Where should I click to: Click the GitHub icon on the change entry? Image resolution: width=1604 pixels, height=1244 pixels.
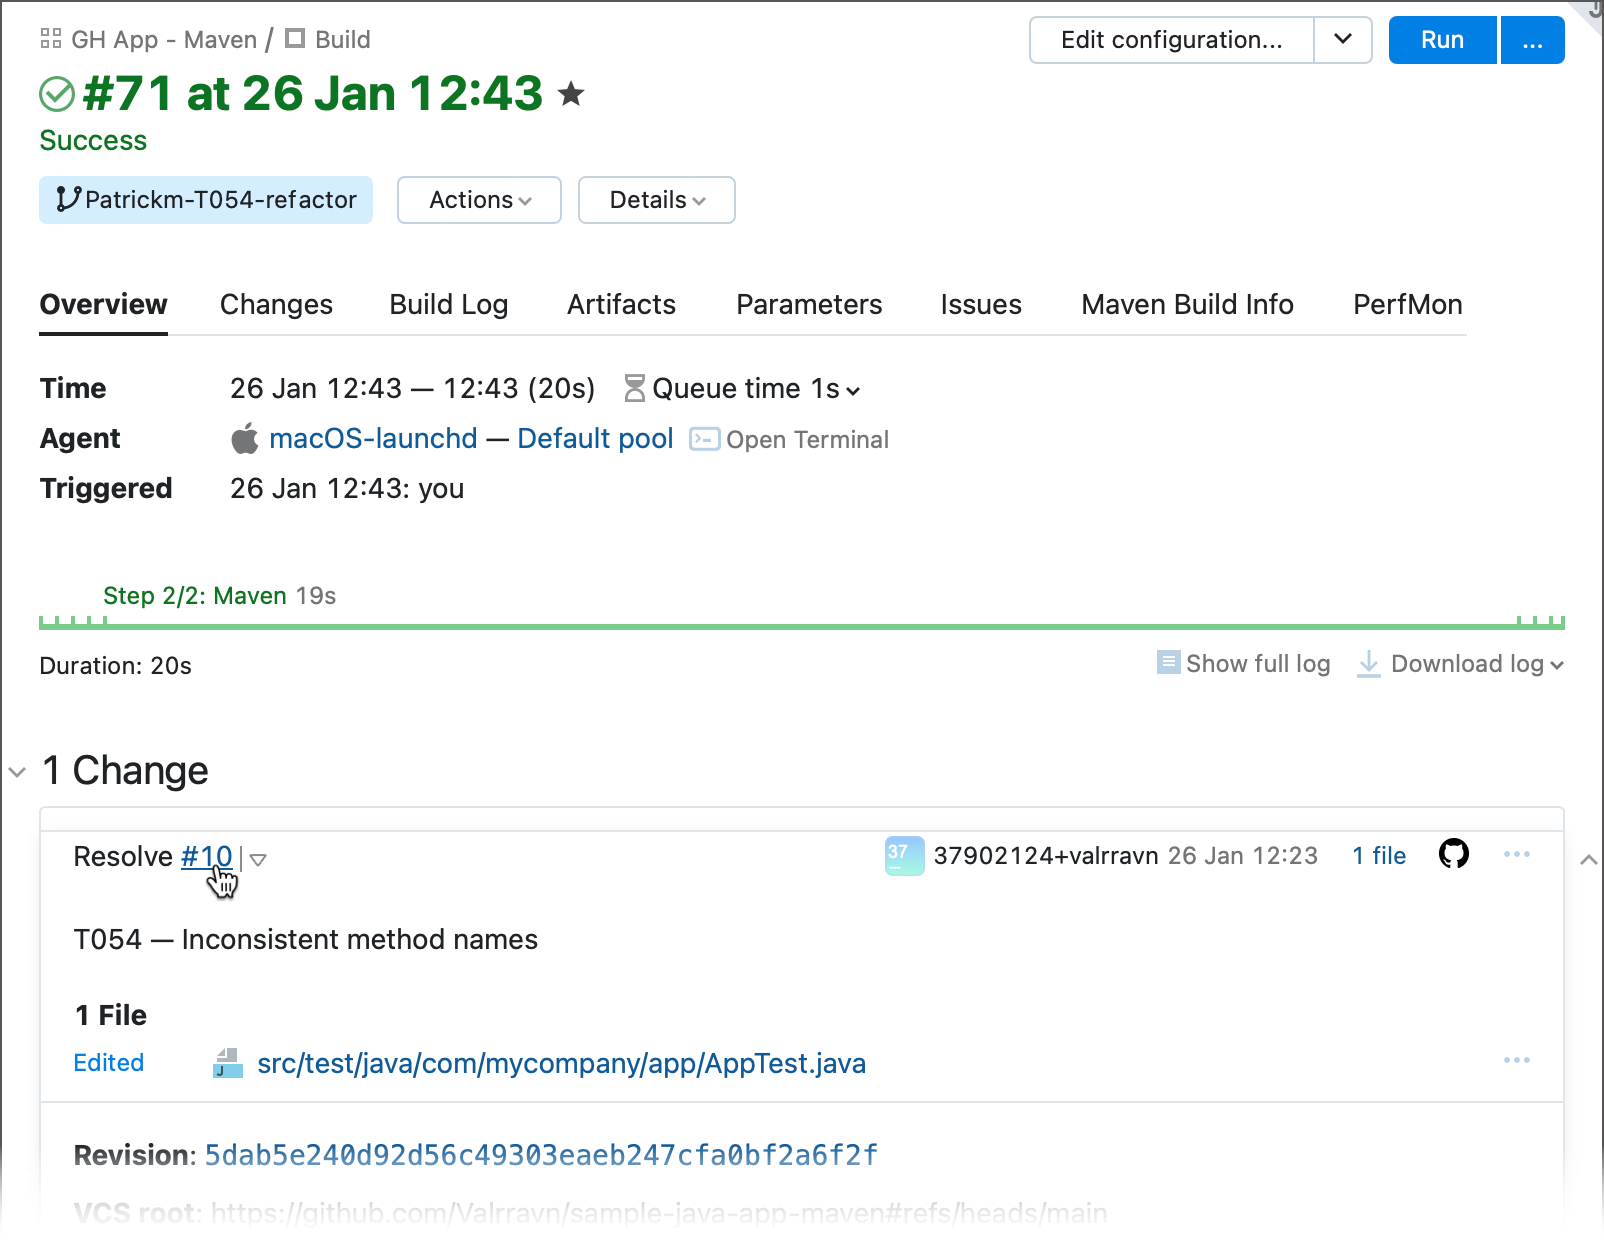coord(1454,855)
